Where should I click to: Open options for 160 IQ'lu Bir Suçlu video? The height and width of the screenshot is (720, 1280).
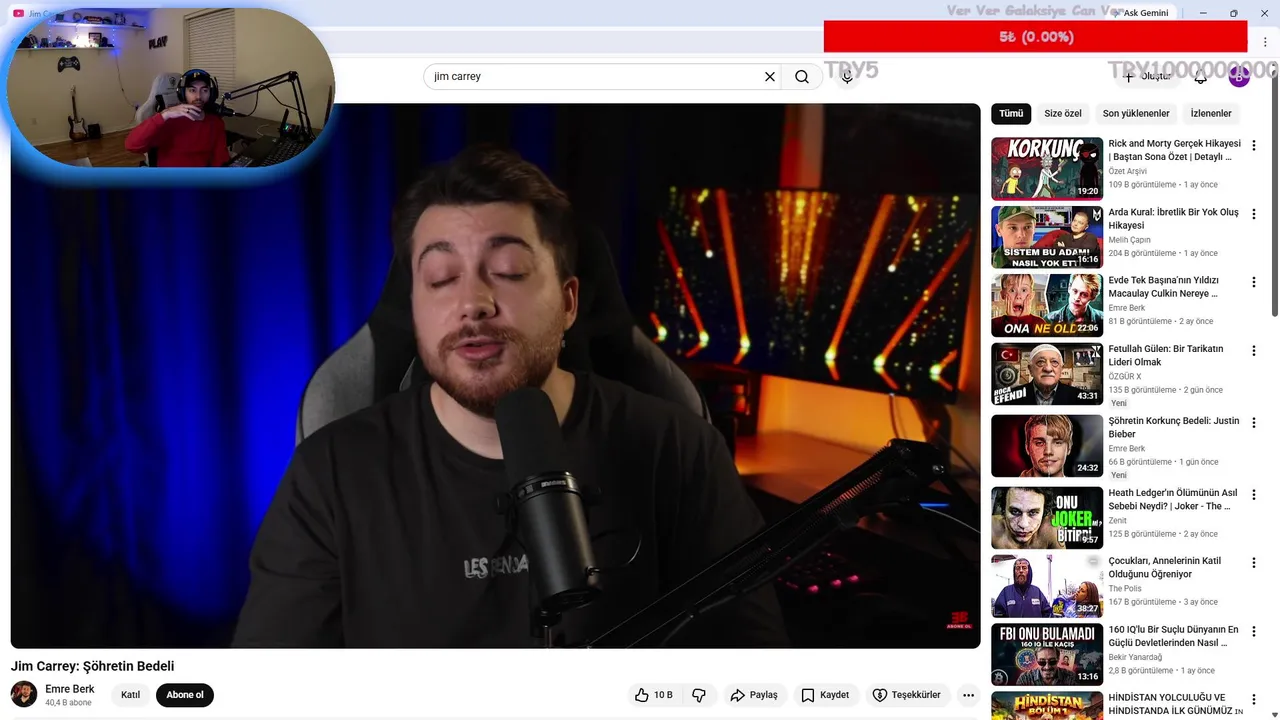click(x=1254, y=631)
